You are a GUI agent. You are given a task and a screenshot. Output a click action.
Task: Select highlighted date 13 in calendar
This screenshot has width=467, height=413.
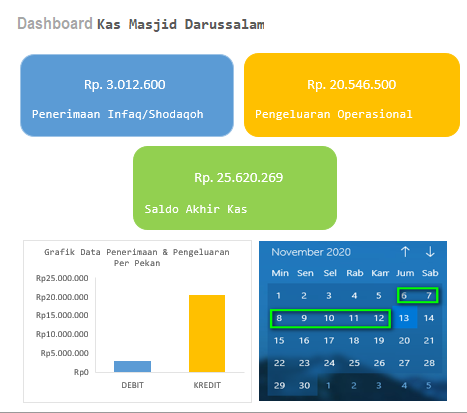[x=404, y=318]
